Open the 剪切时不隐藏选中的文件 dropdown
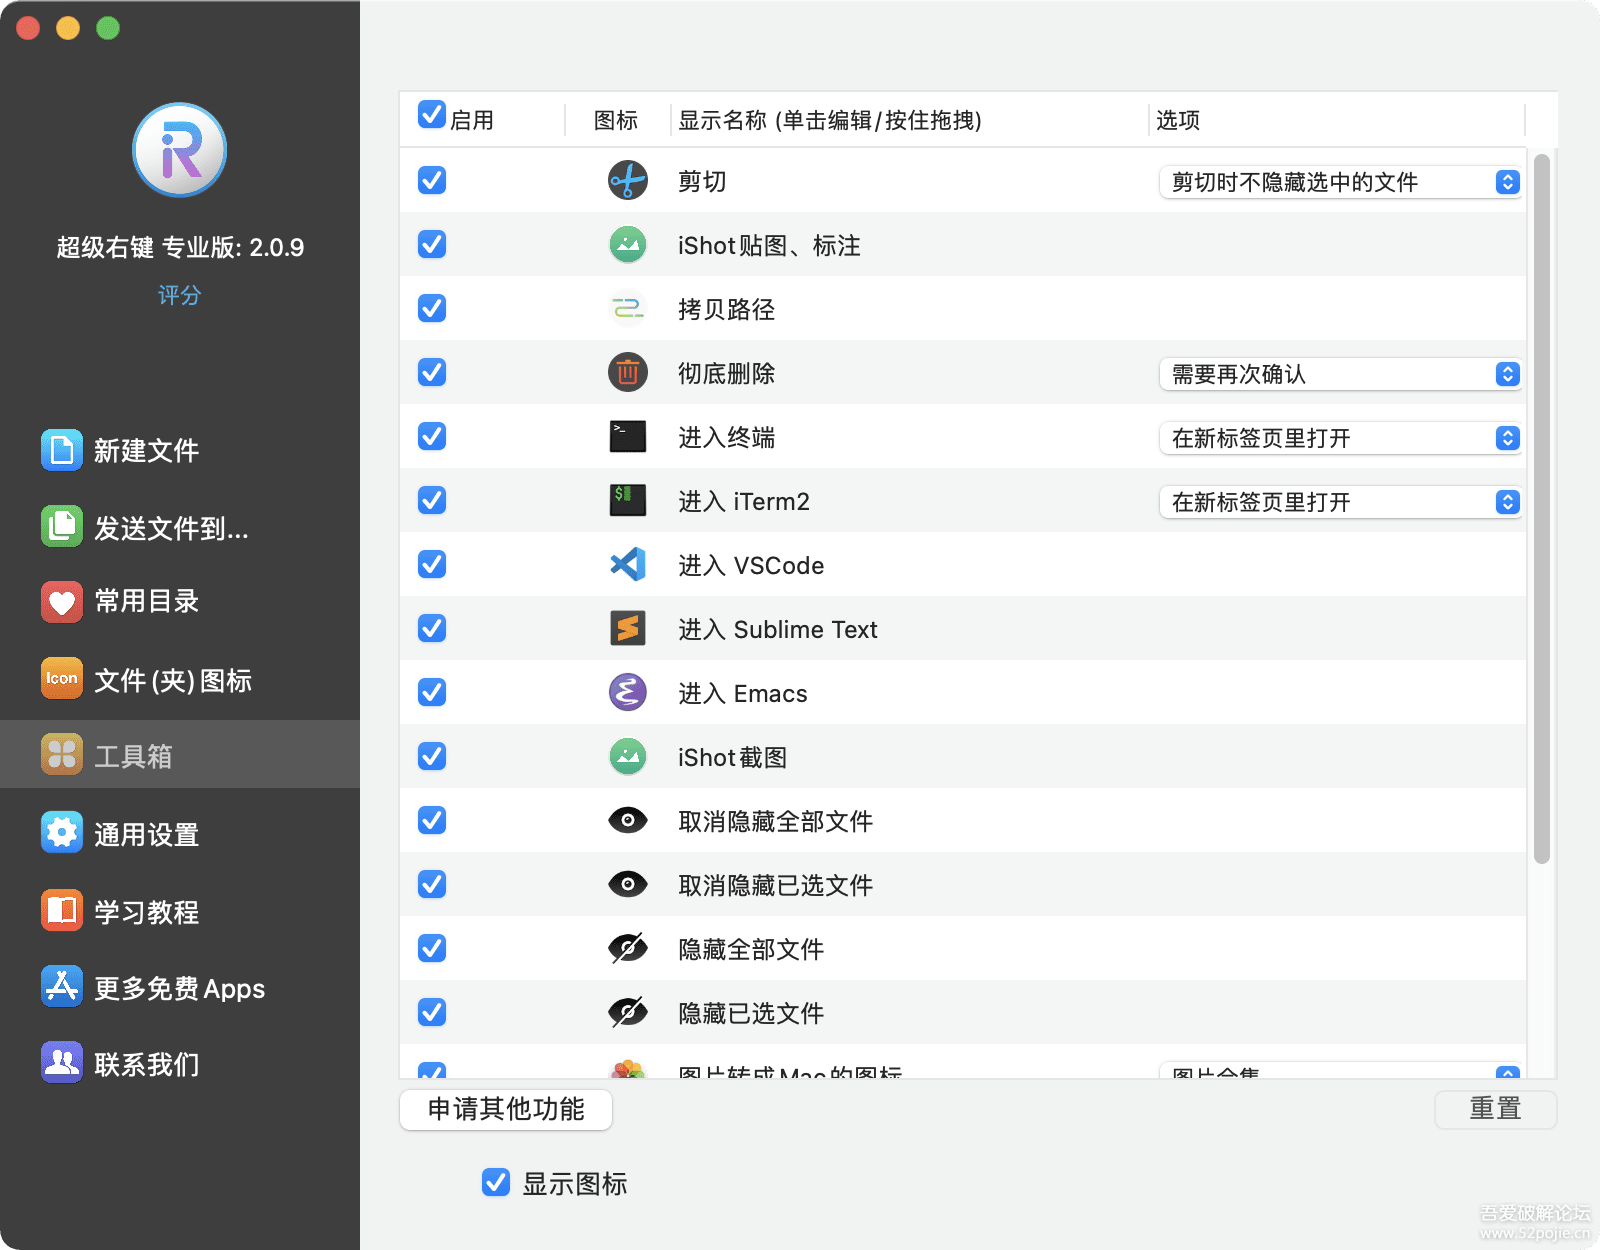 click(1340, 182)
